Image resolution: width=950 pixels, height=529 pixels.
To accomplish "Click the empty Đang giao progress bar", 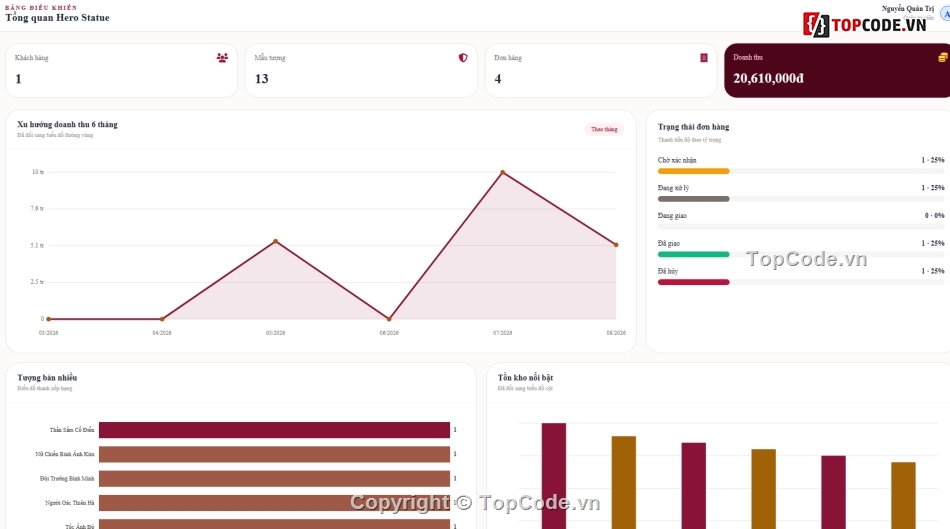I will point(801,227).
